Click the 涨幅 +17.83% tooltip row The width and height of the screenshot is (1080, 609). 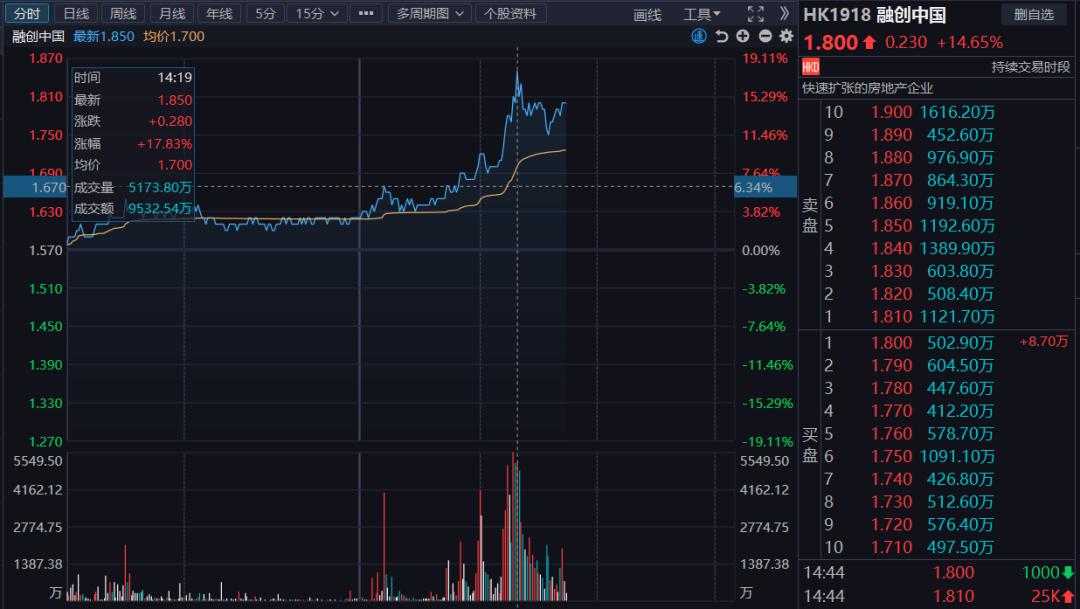click(133, 144)
